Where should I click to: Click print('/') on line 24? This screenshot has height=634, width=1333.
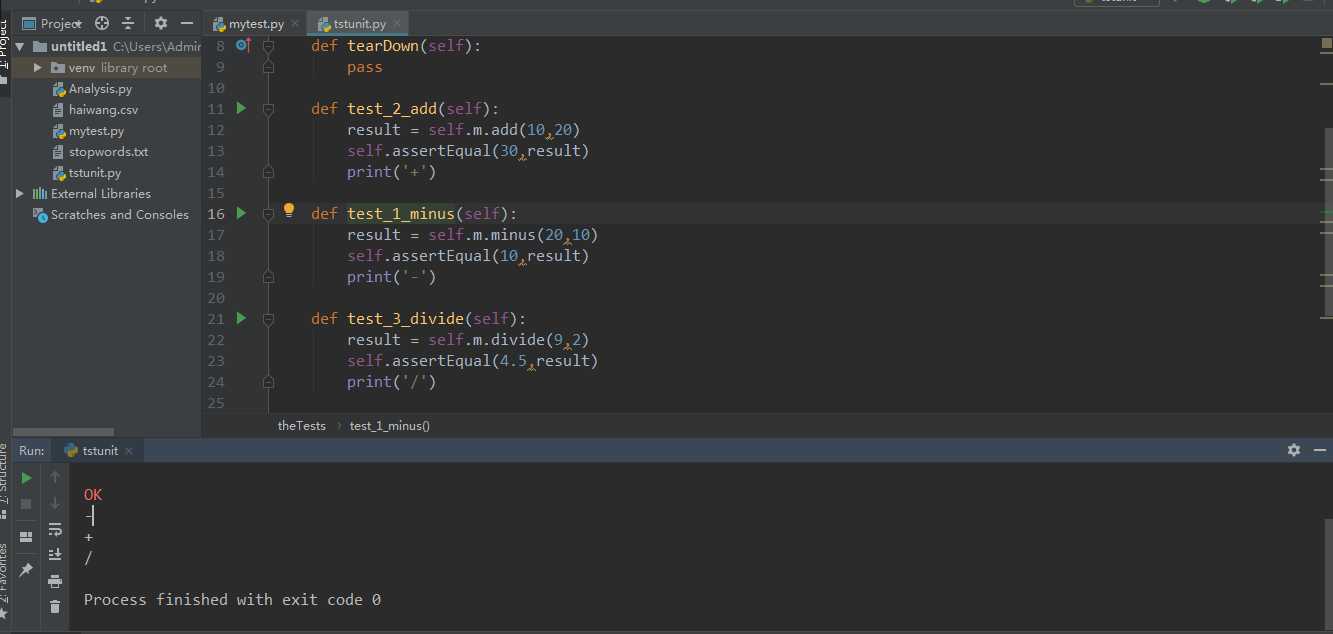click(391, 382)
